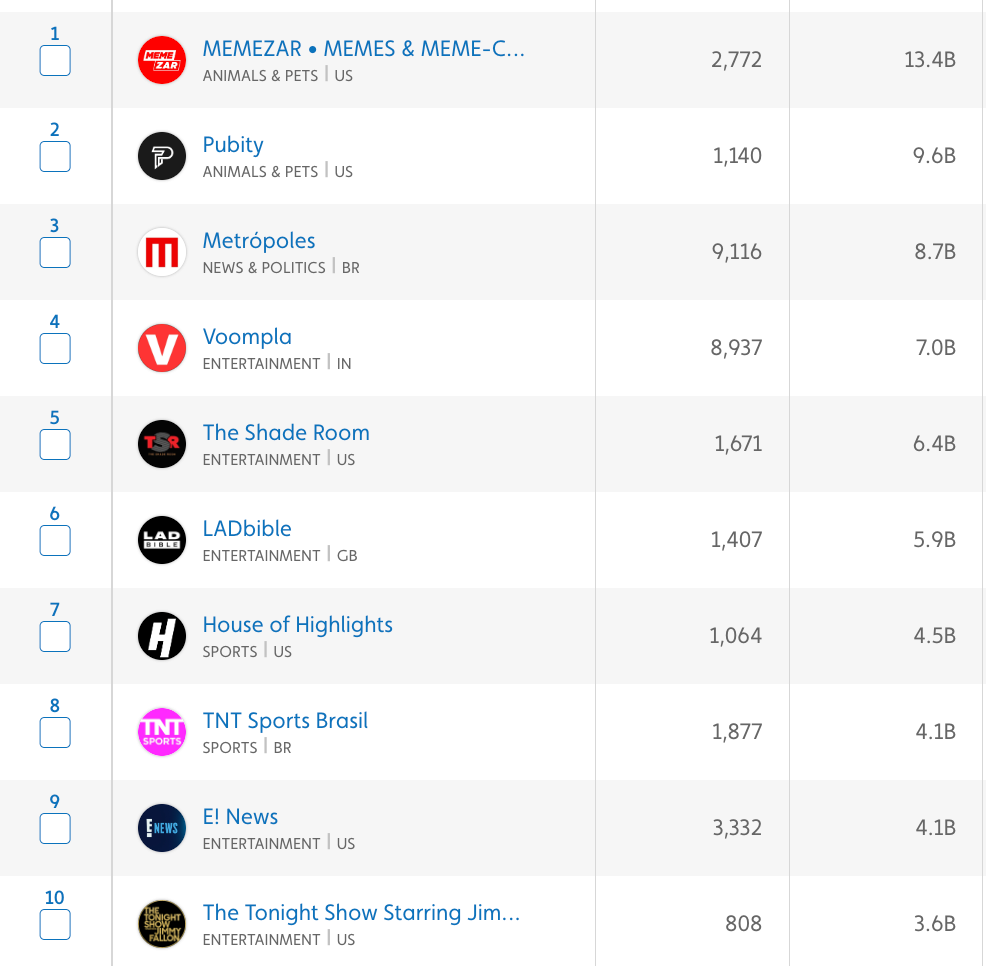The width and height of the screenshot is (986, 966).
Task: Check the box for rank 1 MEMEZAR
Action: (x=55, y=61)
